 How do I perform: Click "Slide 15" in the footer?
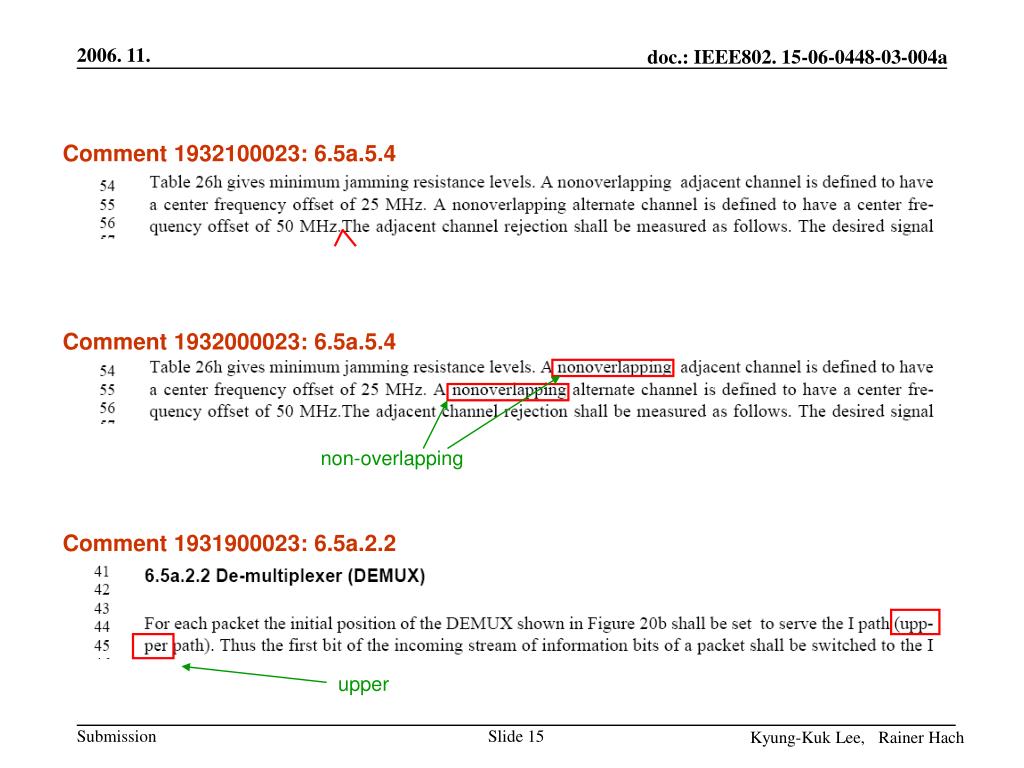pyautogui.click(x=515, y=737)
